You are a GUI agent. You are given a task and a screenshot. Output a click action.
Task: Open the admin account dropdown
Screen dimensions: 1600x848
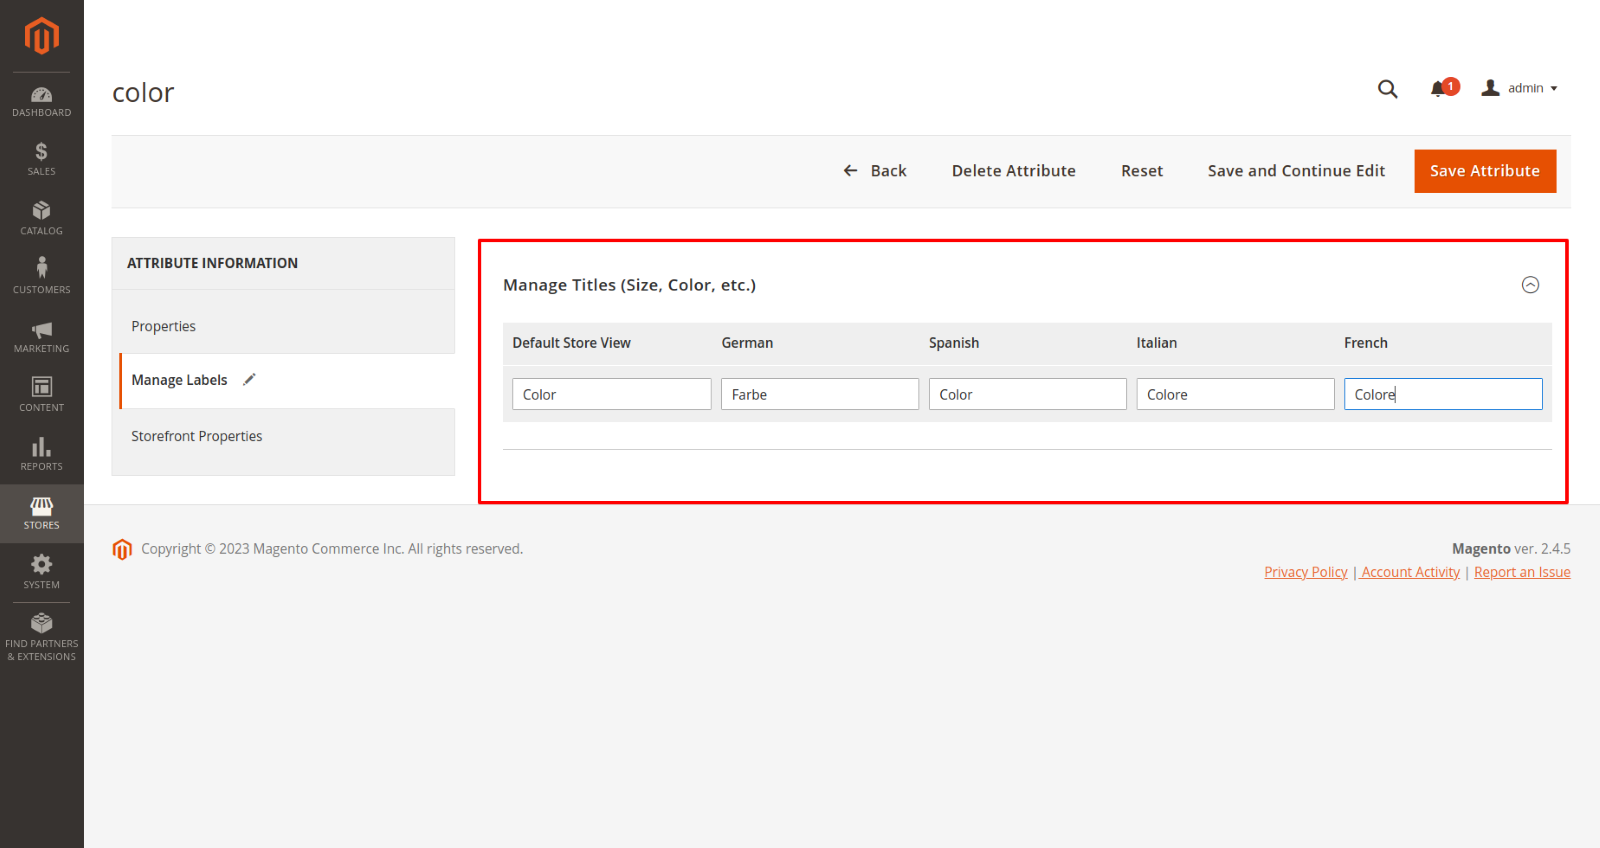(x=1520, y=88)
